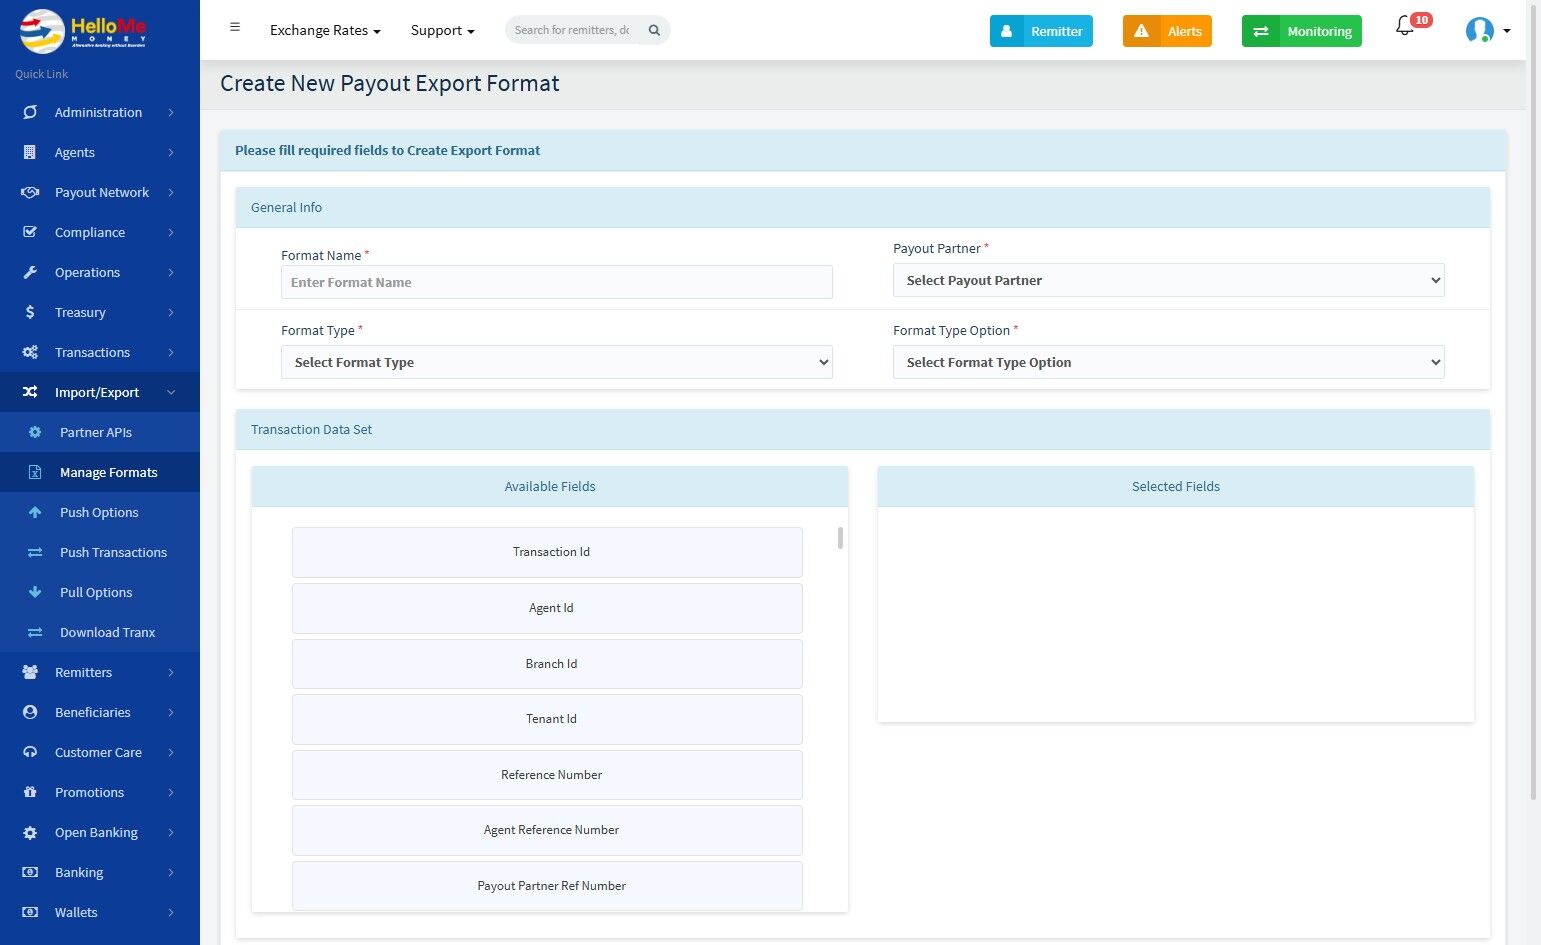The height and width of the screenshot is (945, 1541).
Task: Click the Download Tranx exchange icon
Action: click(x=35, y=632)
